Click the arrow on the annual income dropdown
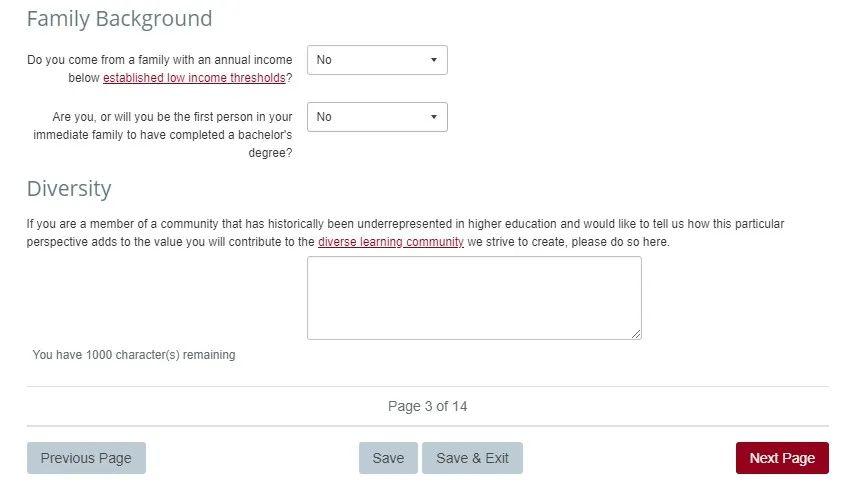Viewport: 855px width, 500px height. coord(433,60)
